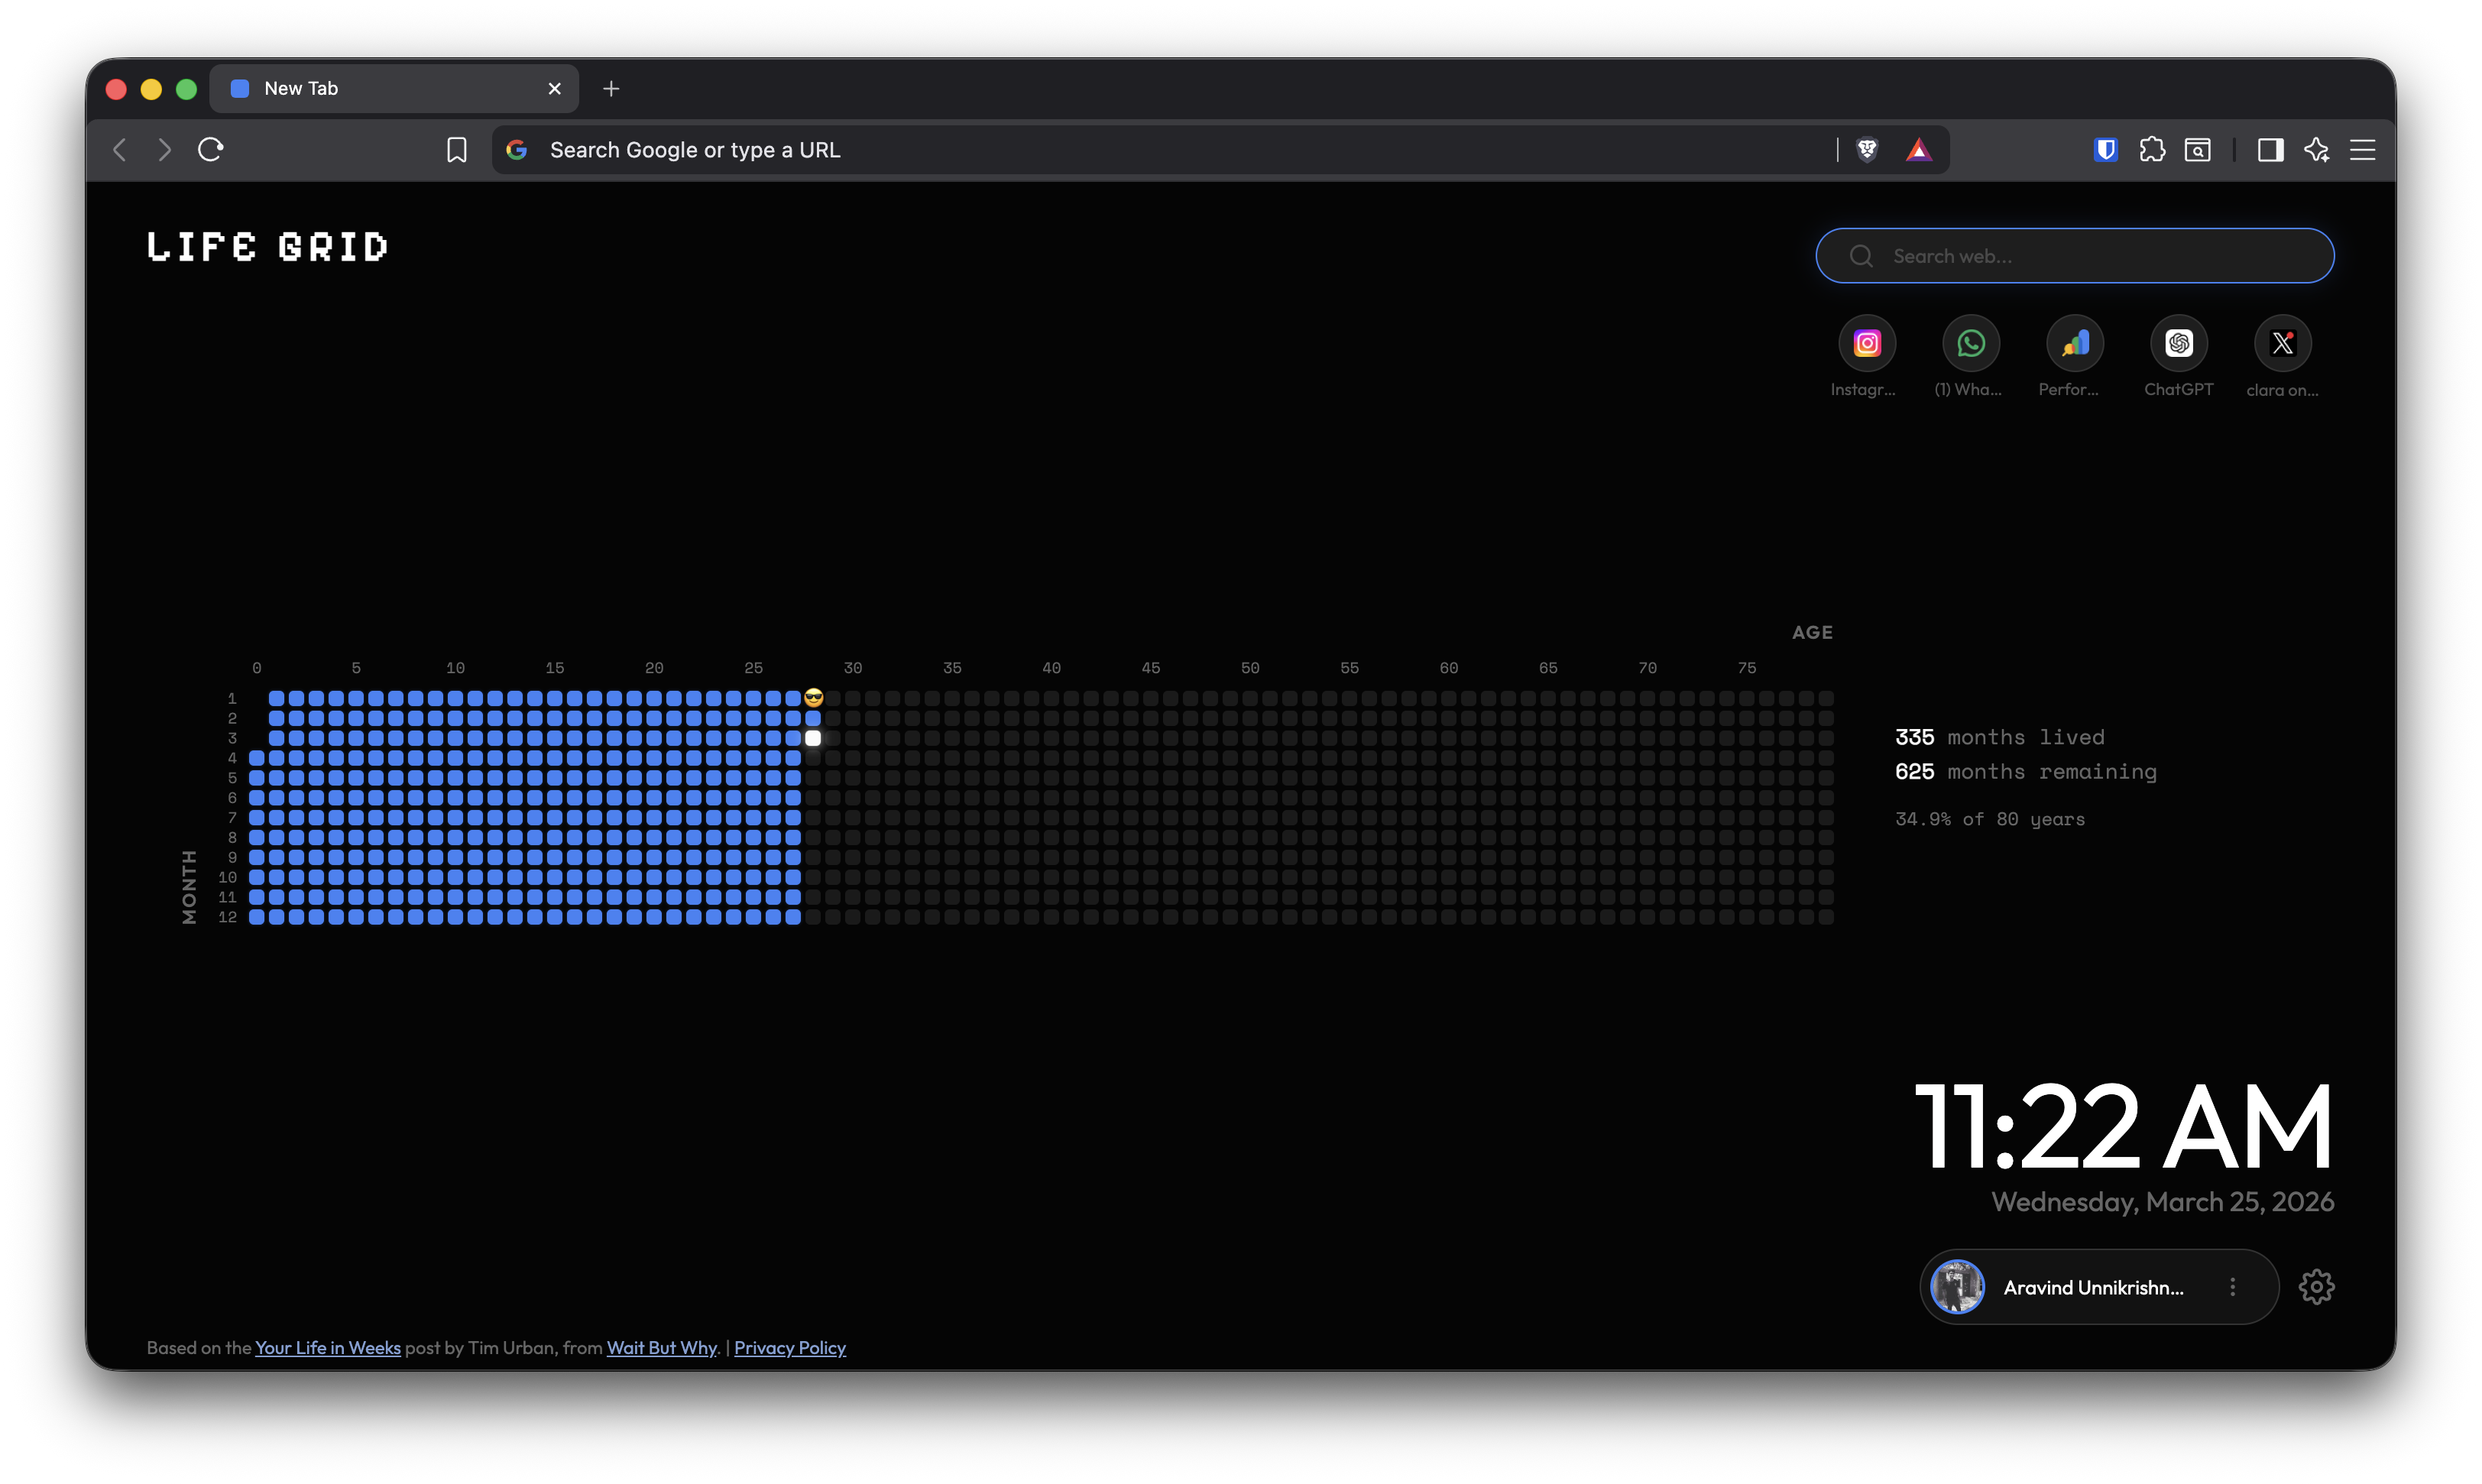Viewport: 2482px width, 1484px height.
Task: Click the extensions puzzle icon
Action: click(2153, 149)
